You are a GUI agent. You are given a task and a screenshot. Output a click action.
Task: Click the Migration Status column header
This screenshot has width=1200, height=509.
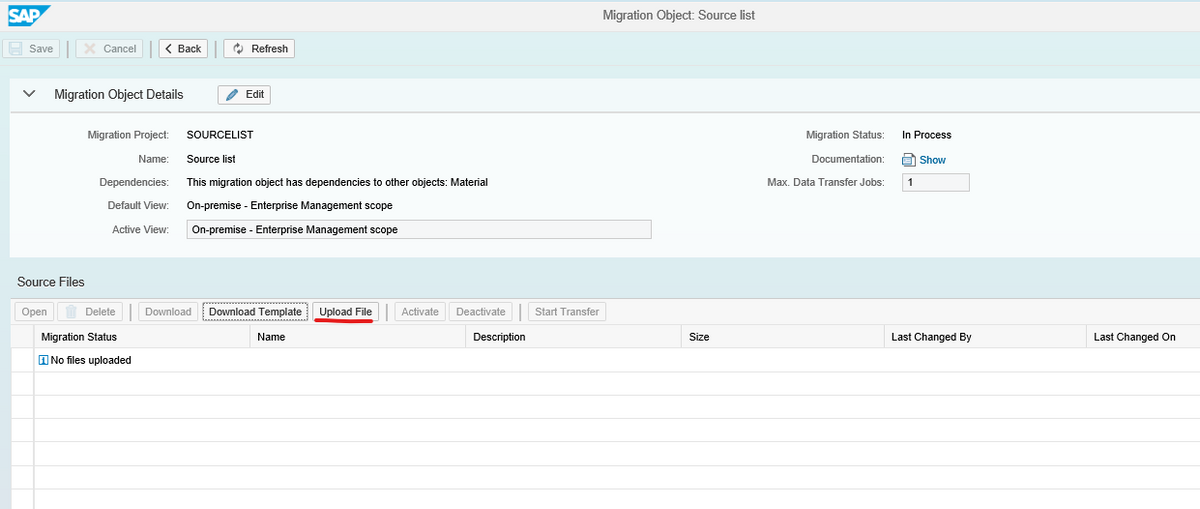tap(141, 337)
